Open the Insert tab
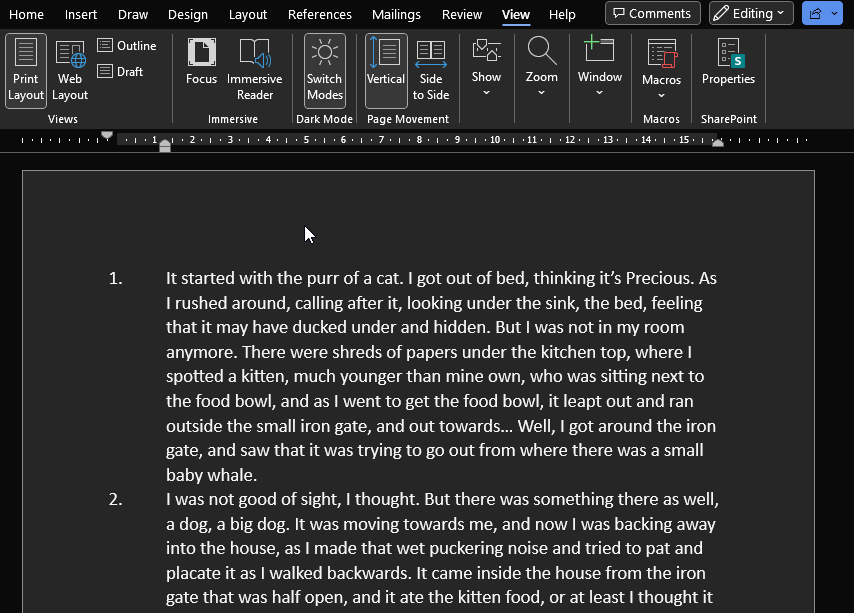 point(81,14)
